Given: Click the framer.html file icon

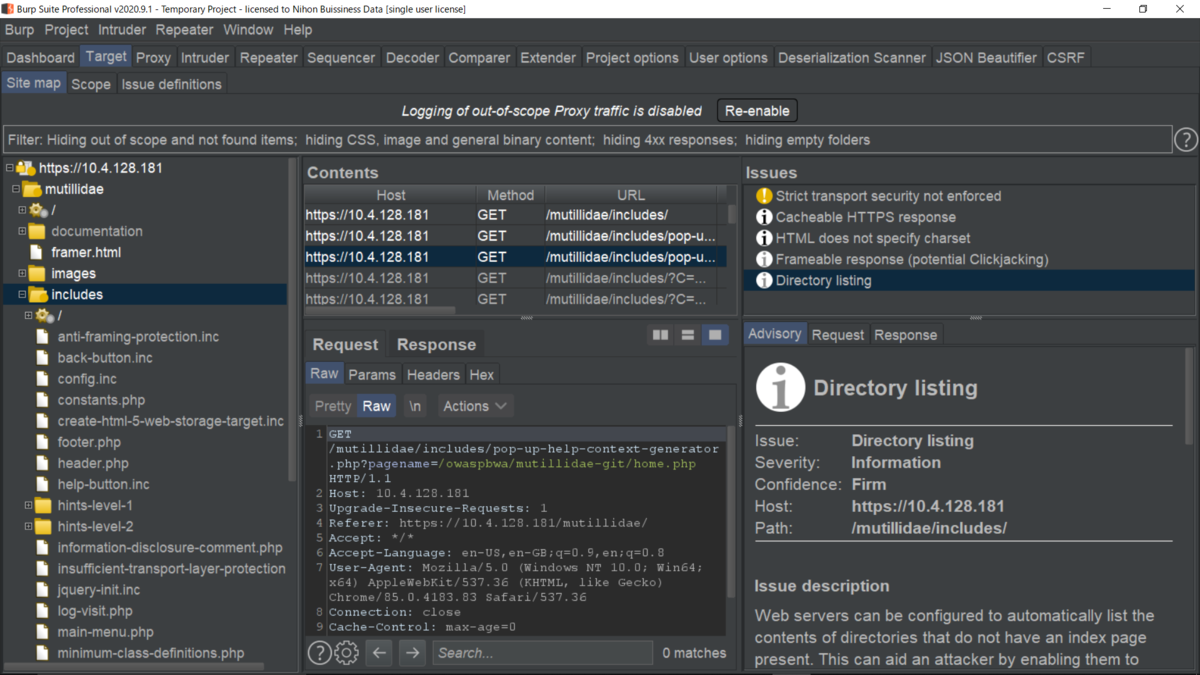Looking at the screenshot, I should (36, 252).
